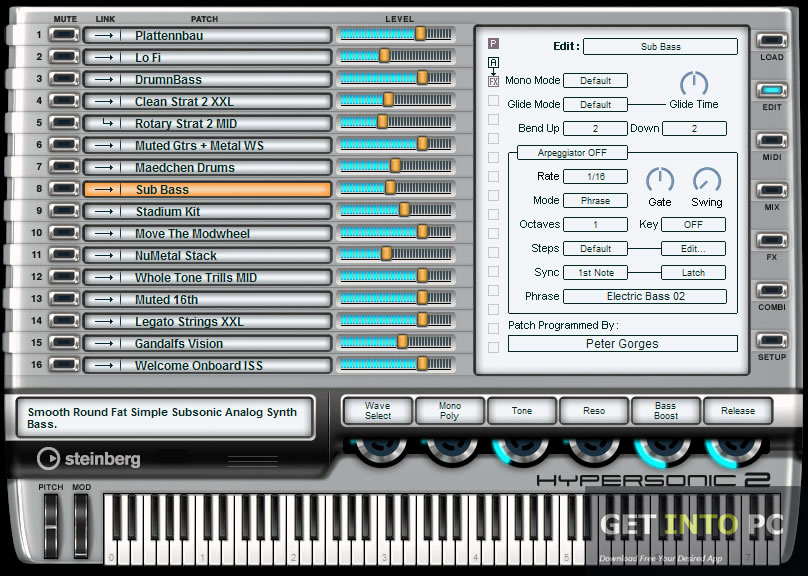Click link arrow for Muted Gtrs + Metal WS
The image size is (808, 576).
(x=104, y=146)
